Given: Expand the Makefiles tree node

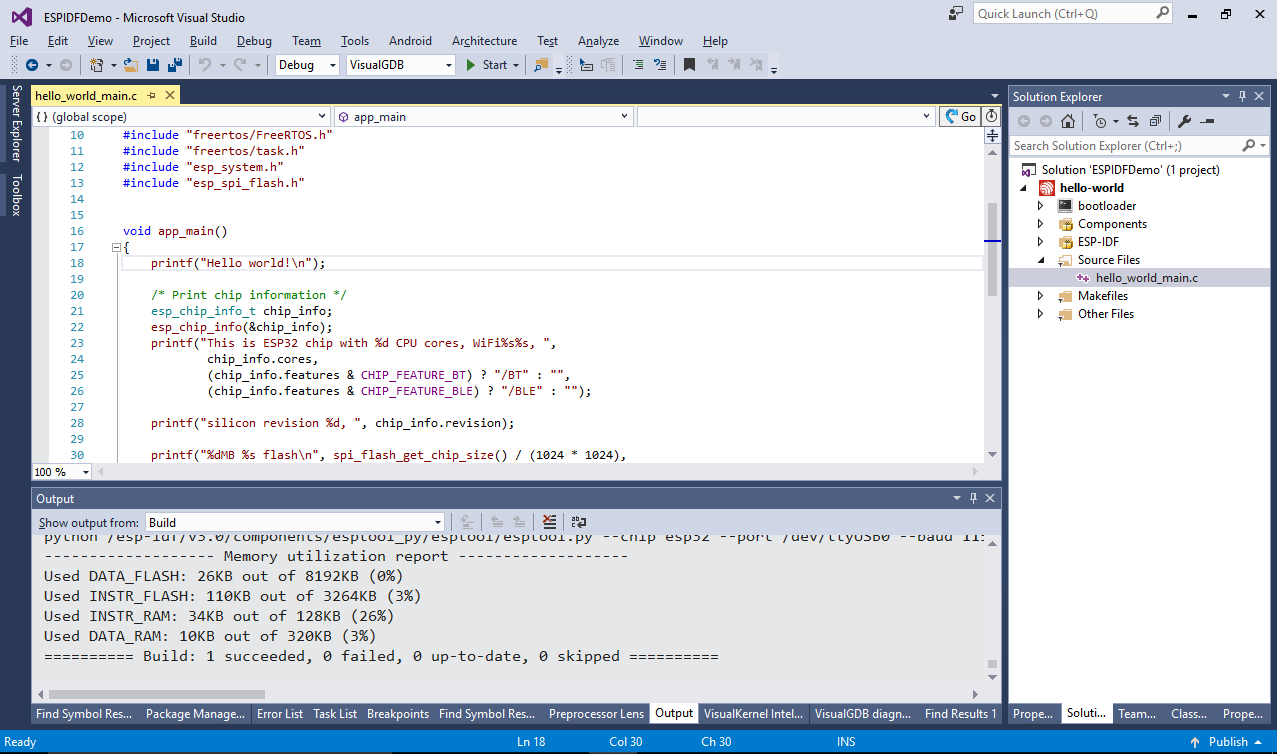Looking at the screenshot, I should pyautogui.click(x=1040, y=296).
